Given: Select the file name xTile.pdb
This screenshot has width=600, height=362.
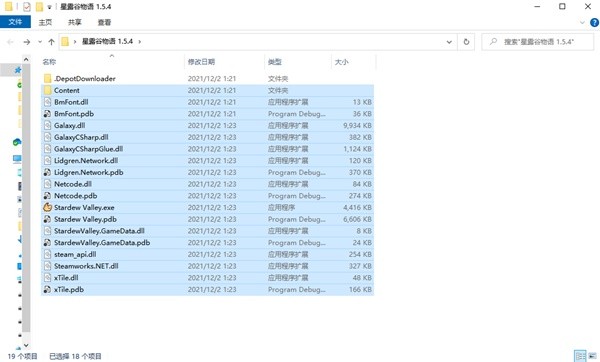Looking at the screenshot, I should (x=69, y=289).
